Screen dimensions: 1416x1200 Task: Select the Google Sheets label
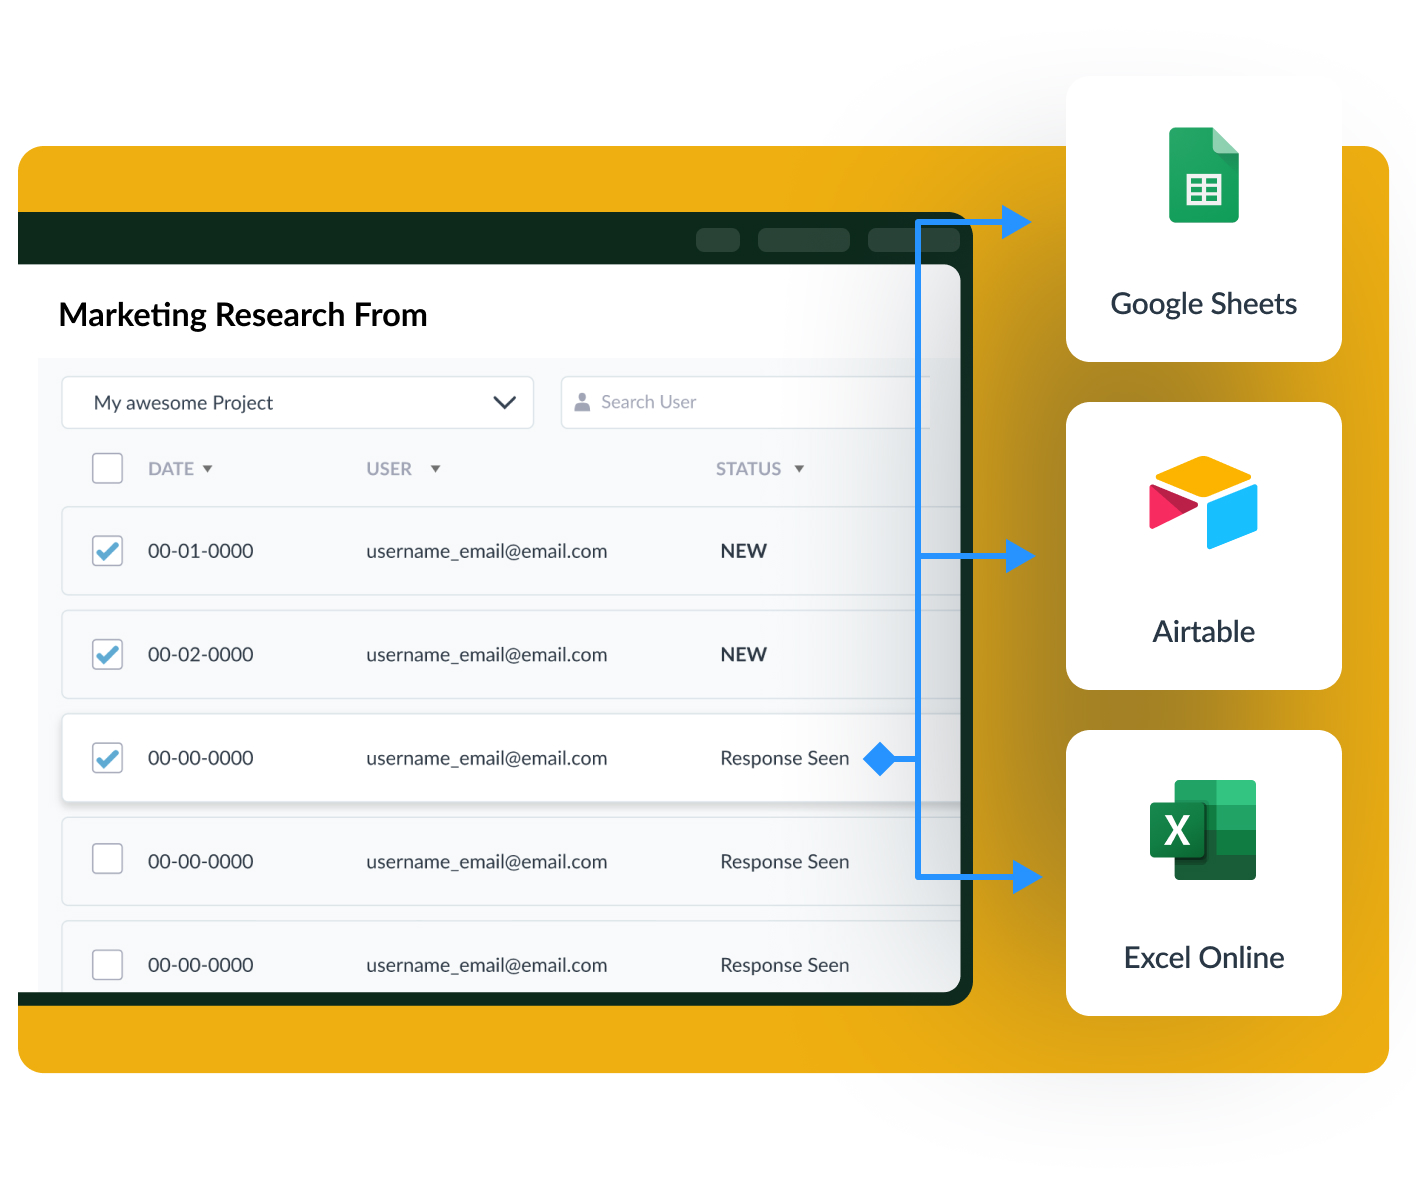coord(1203,304)
